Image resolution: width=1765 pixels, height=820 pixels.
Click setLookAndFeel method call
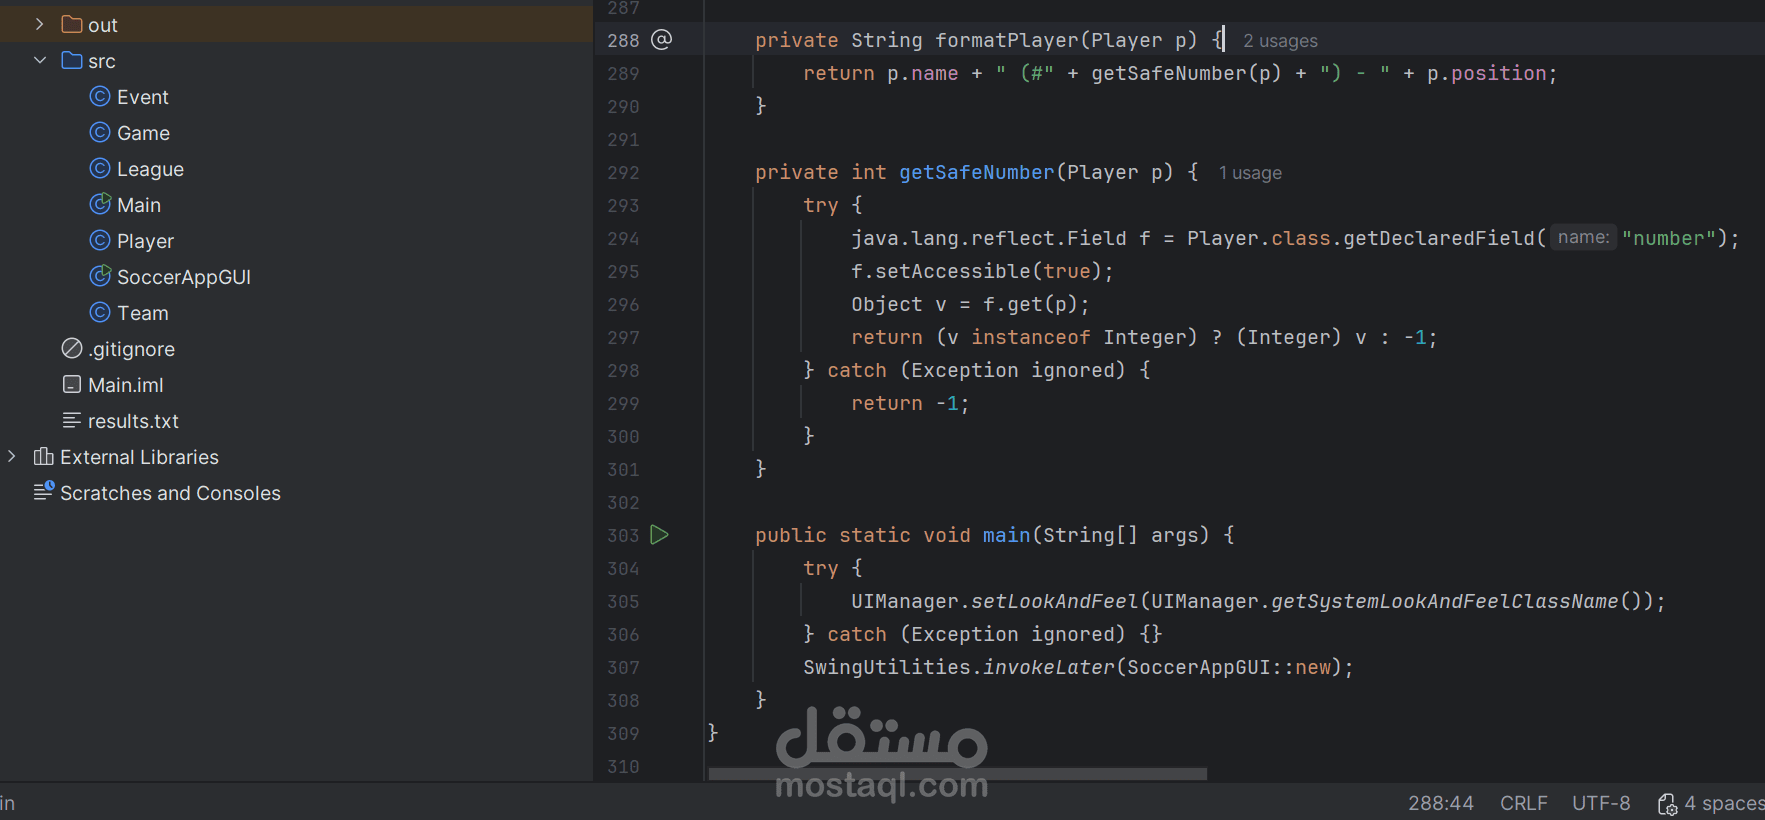coord(1055,601)
